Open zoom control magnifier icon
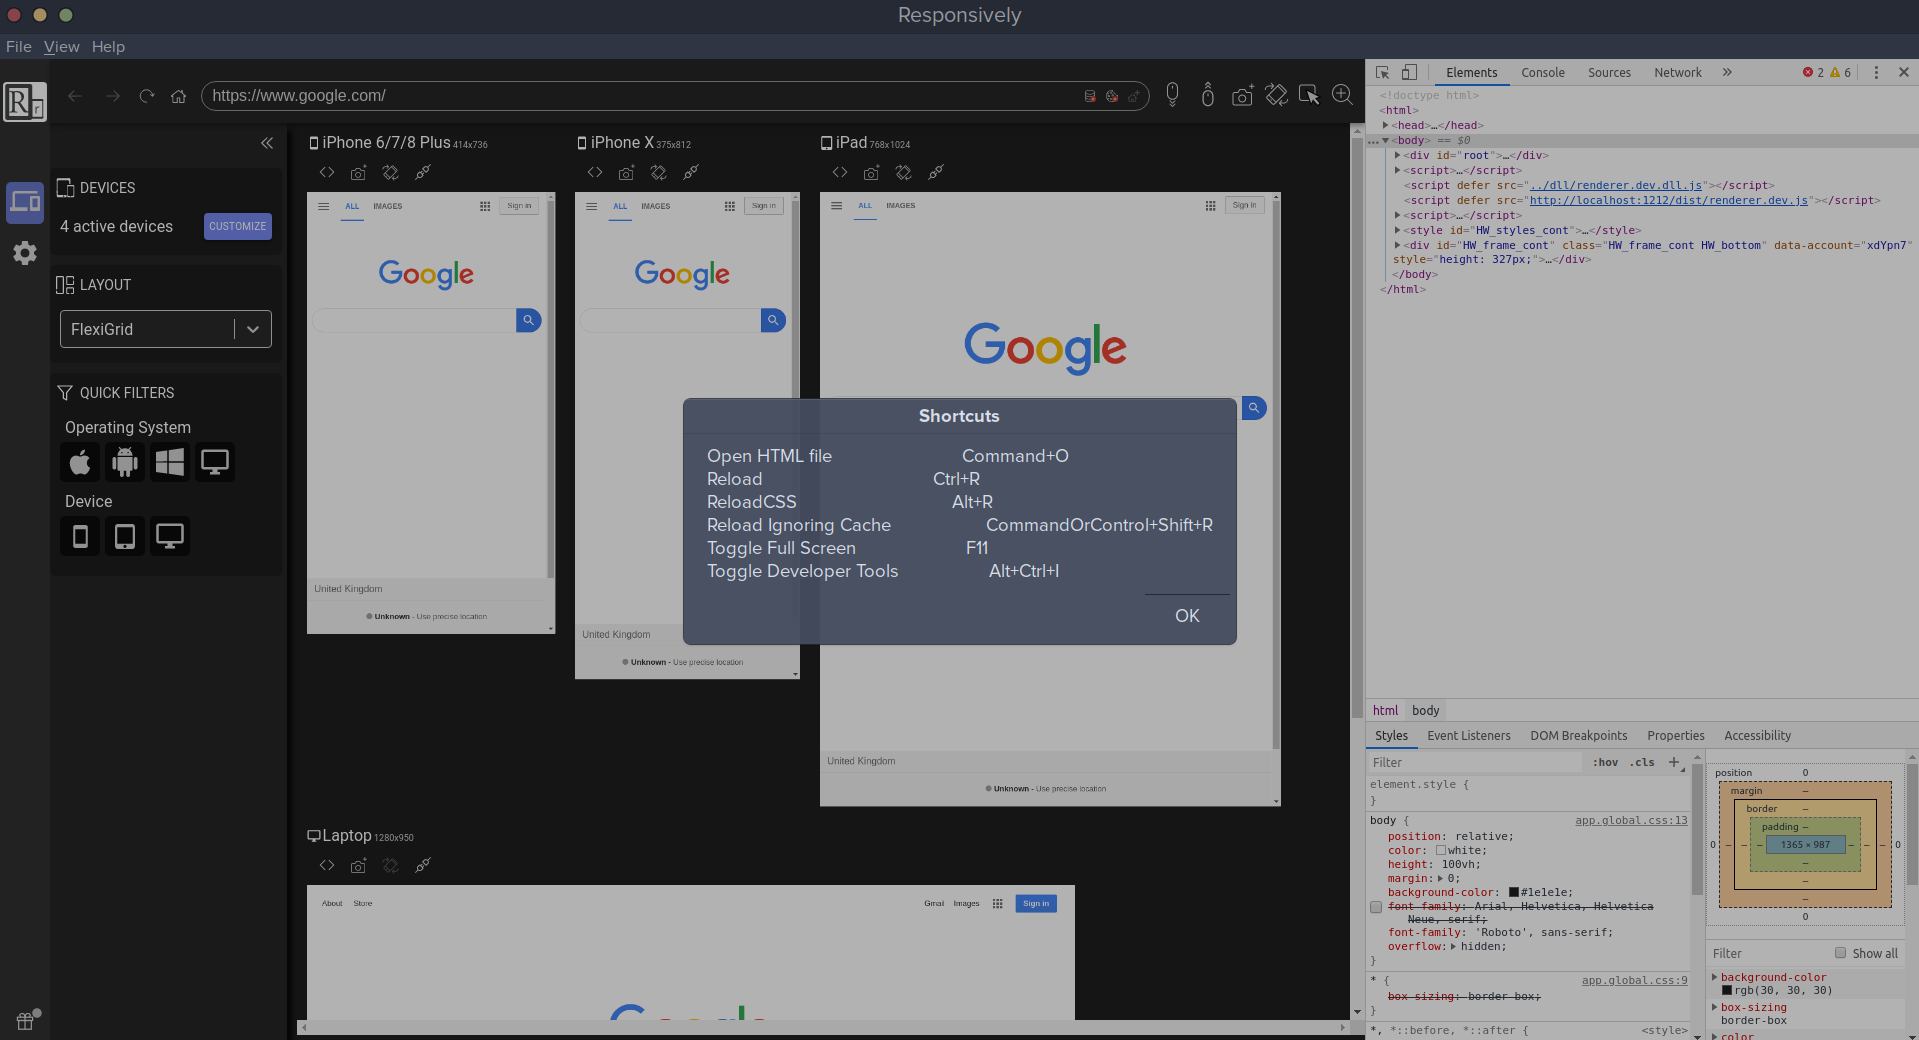This screenshot has height=1040, width=1919. [1342, 95]
